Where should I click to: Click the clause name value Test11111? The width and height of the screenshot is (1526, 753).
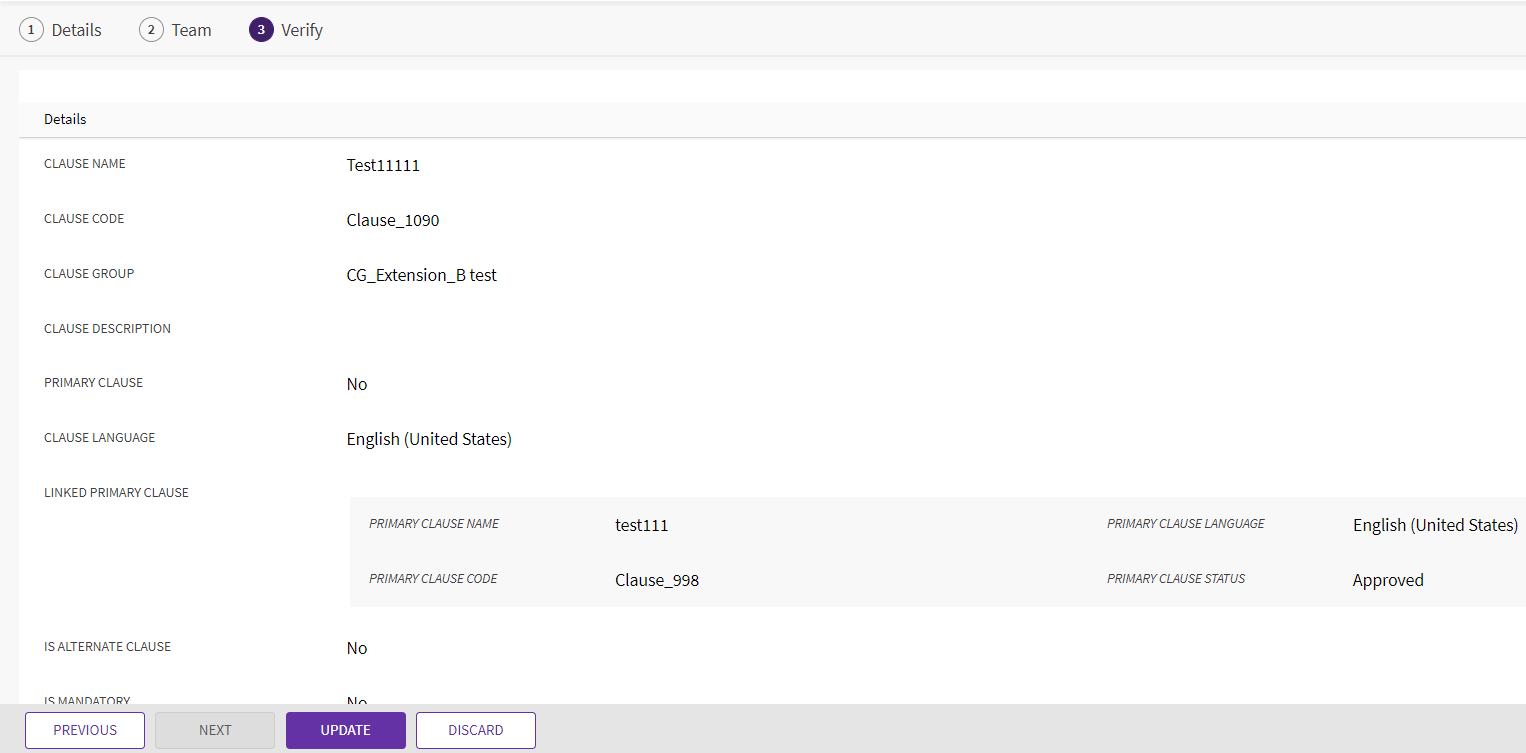click(383, 166)
